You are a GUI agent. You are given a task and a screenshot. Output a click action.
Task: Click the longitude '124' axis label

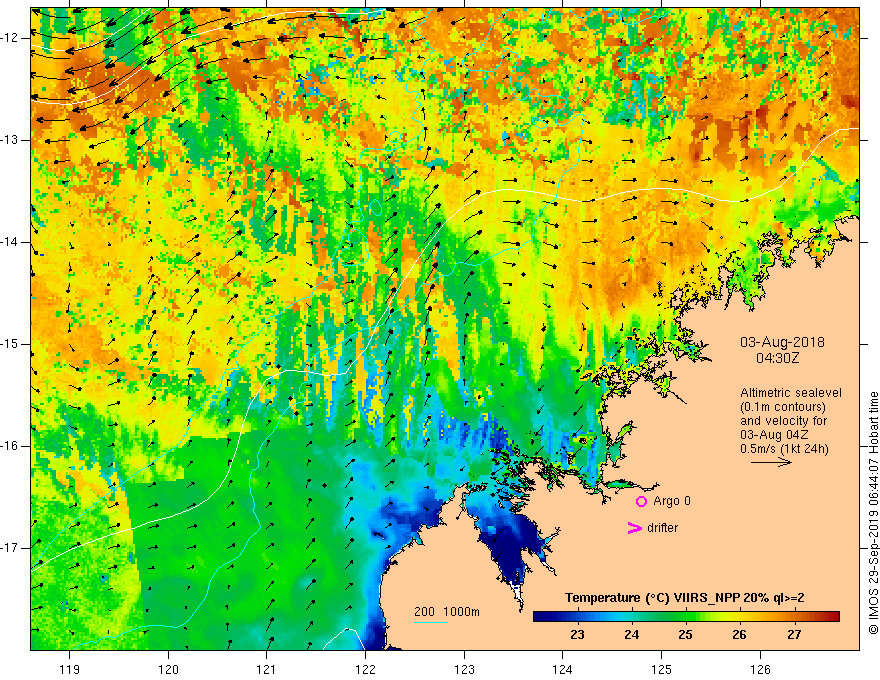click(x=563, y=669)
